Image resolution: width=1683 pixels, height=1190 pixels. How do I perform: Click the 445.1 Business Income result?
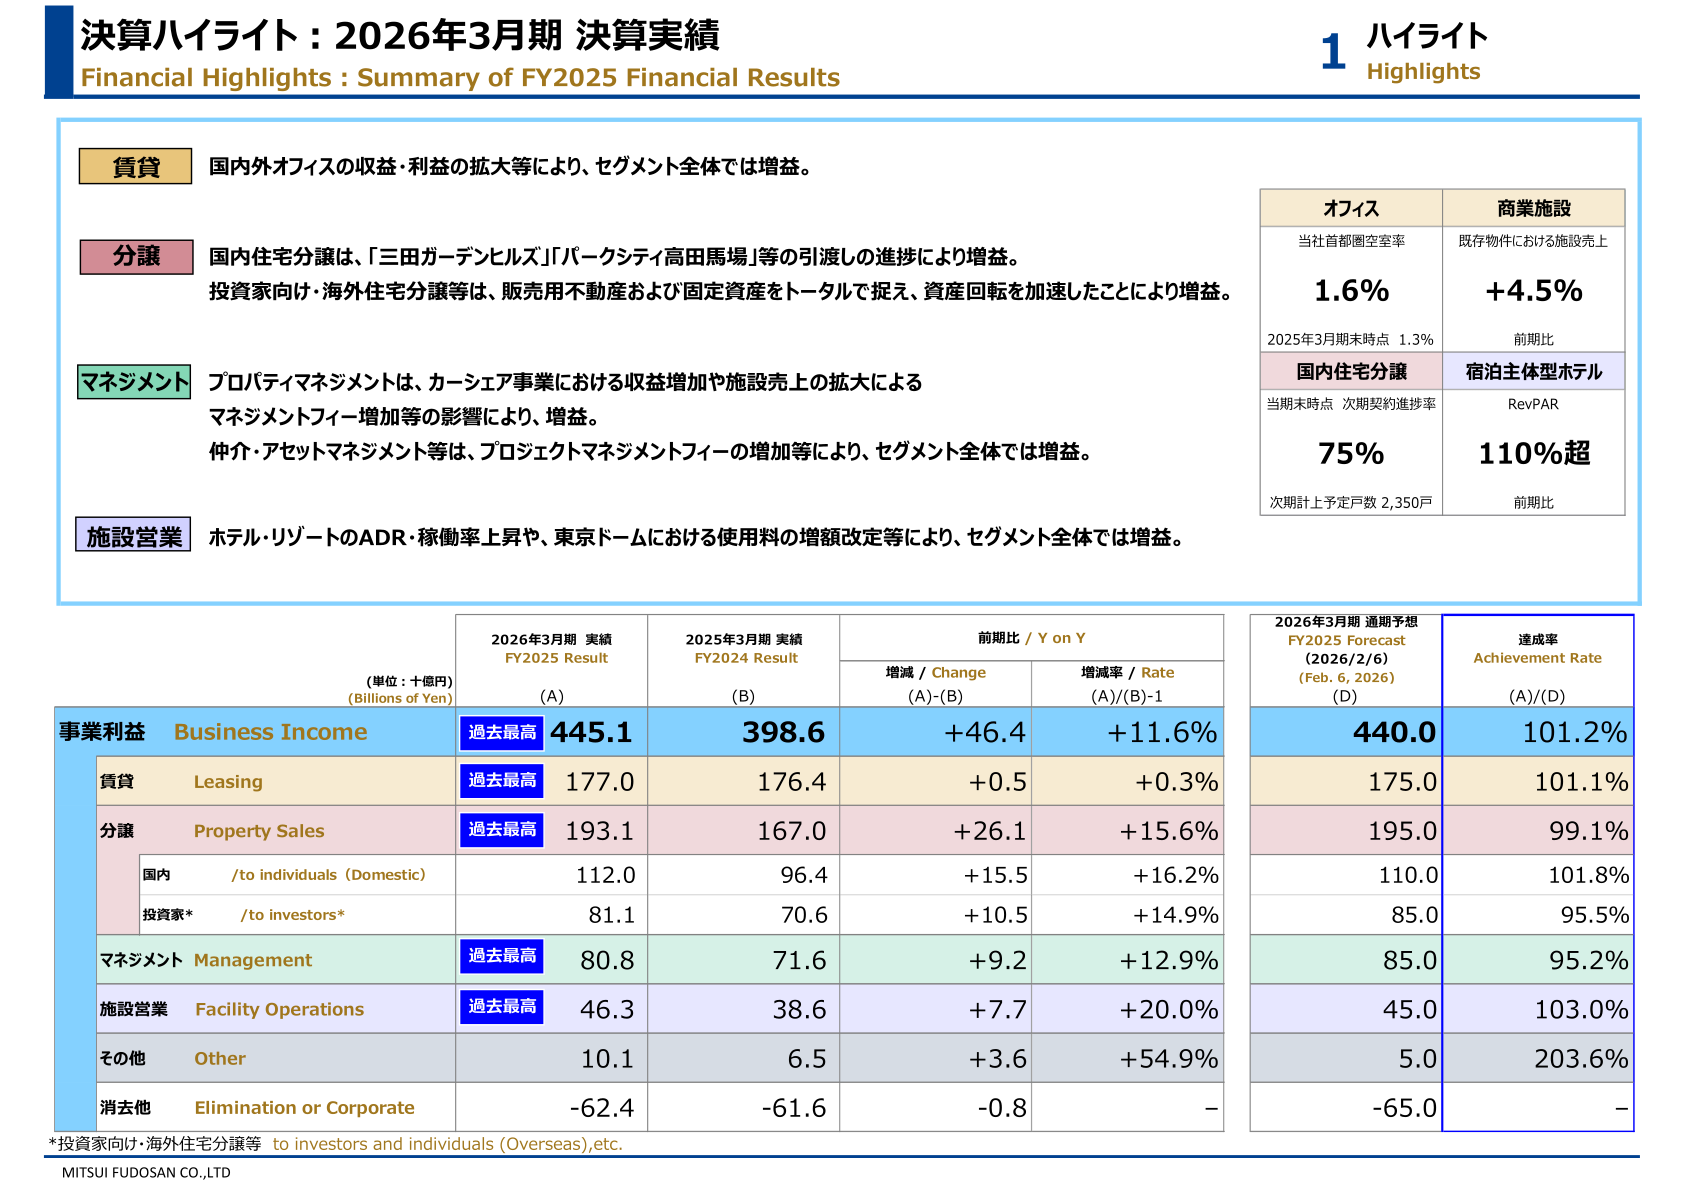(591, 732)
